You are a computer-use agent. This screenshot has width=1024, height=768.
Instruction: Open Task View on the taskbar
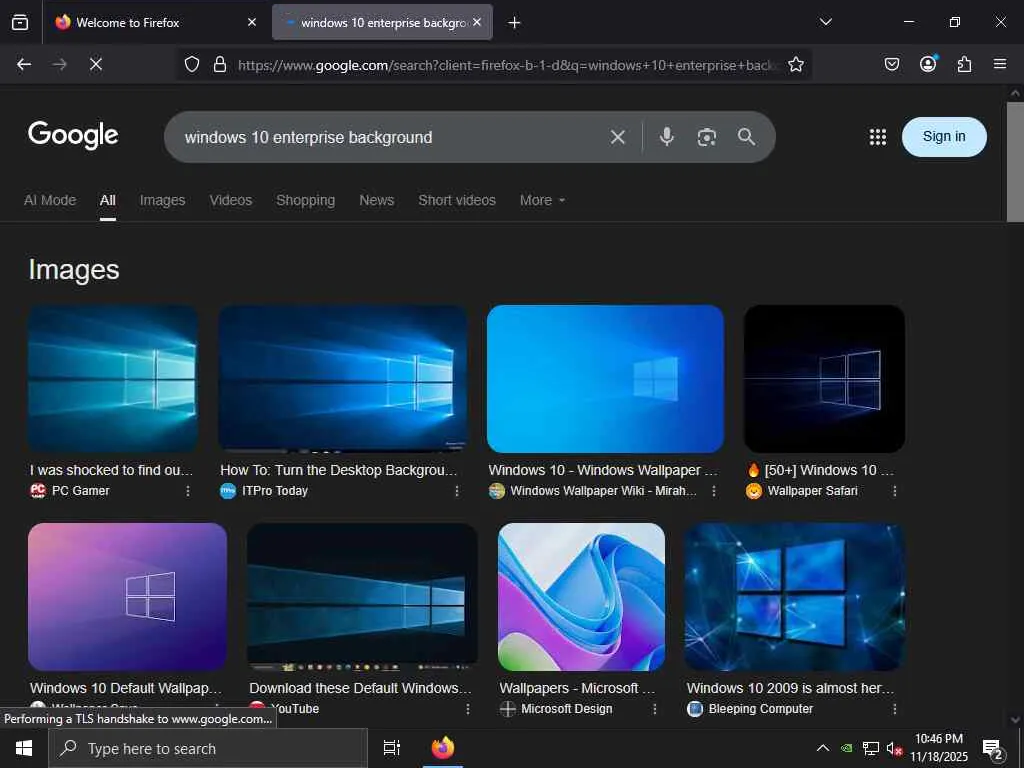click(392, 748)
